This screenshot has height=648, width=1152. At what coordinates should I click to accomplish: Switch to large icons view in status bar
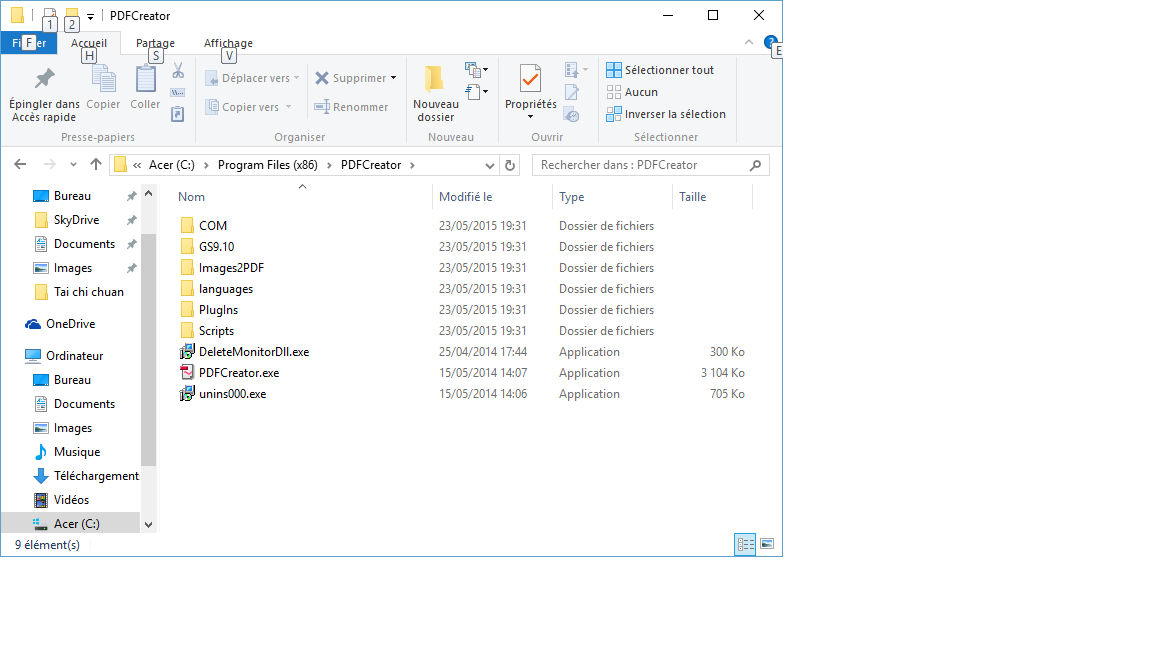coord(767,544)
